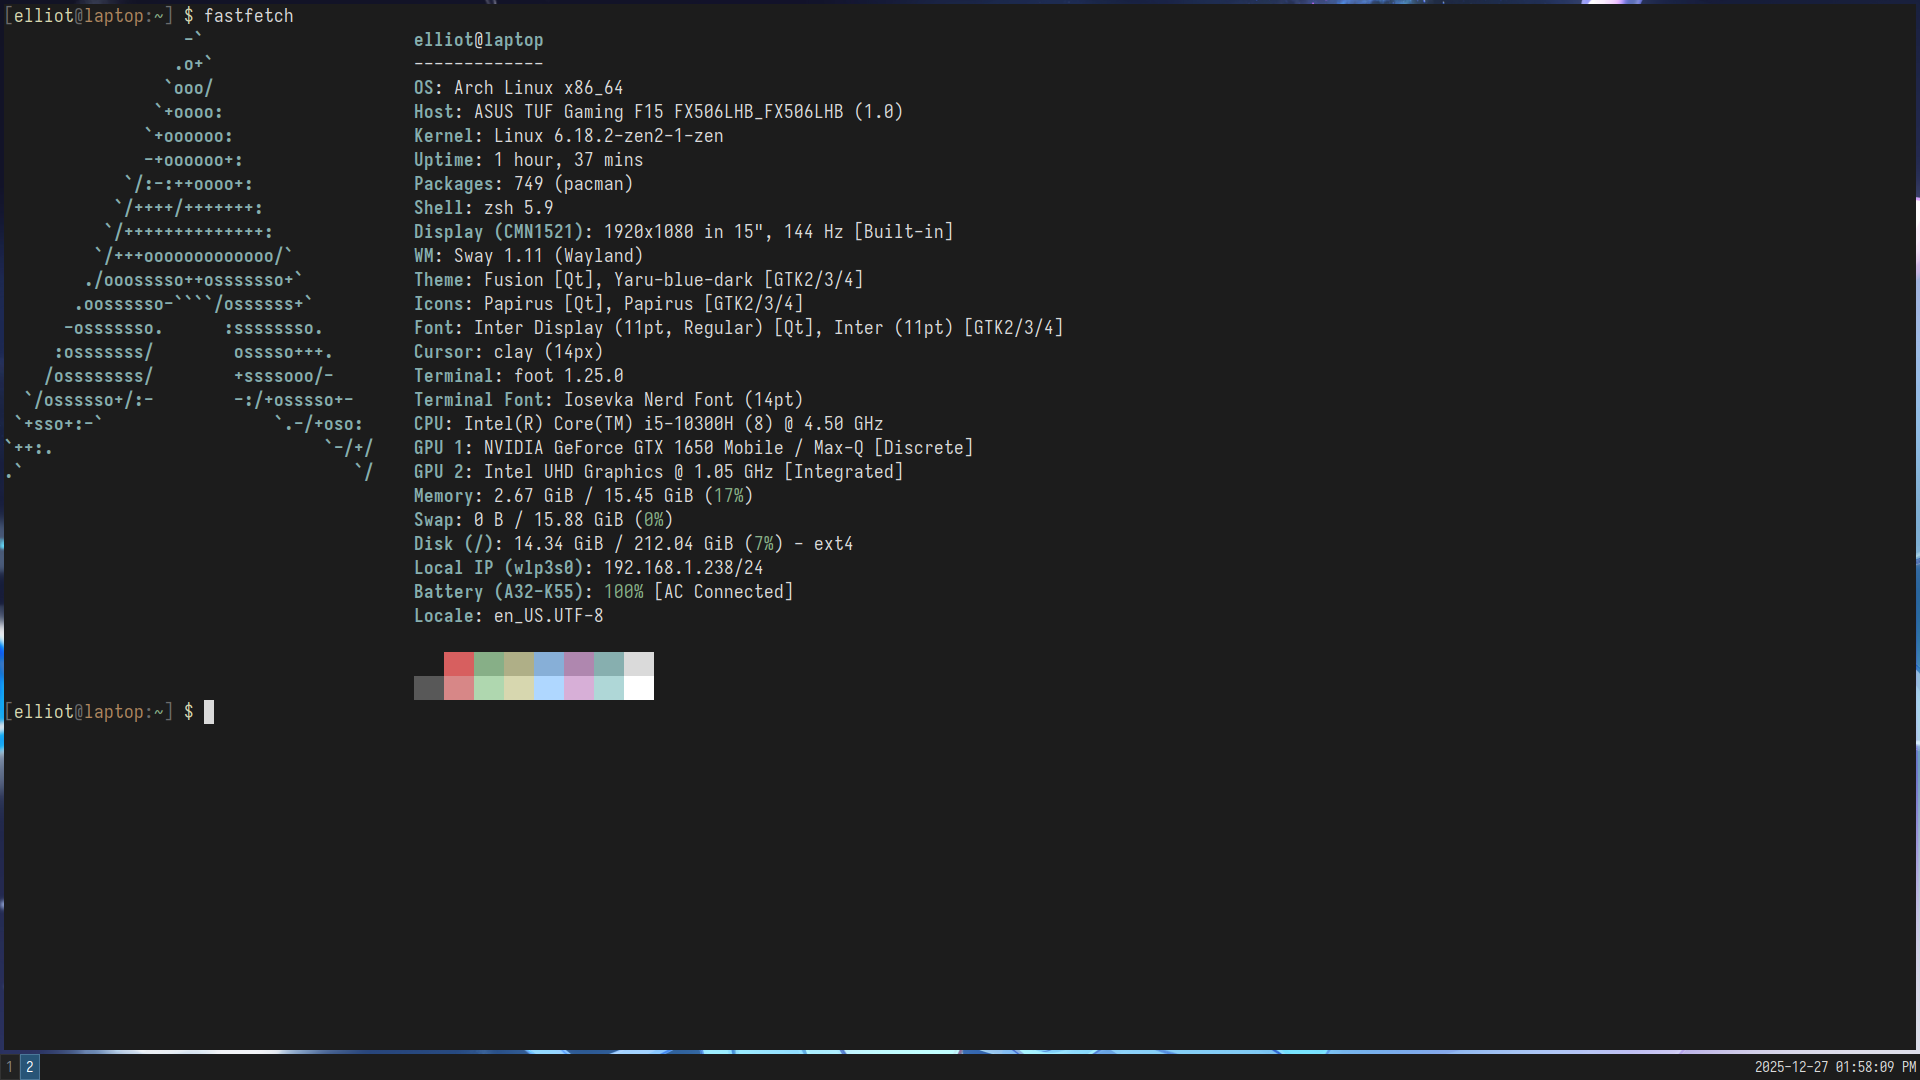
Task: Click the bright white block, bottom row
Action: point(639,688)
